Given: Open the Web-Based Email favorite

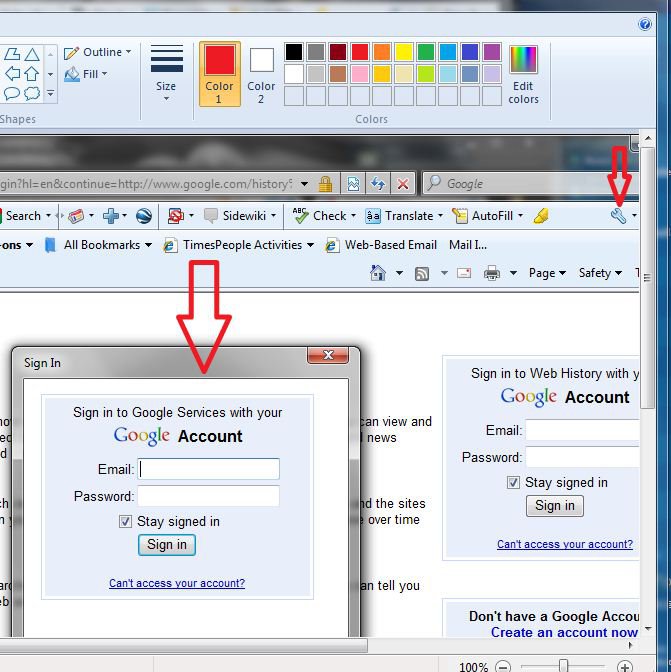Looking at the screenshot, I should (381, 245).
